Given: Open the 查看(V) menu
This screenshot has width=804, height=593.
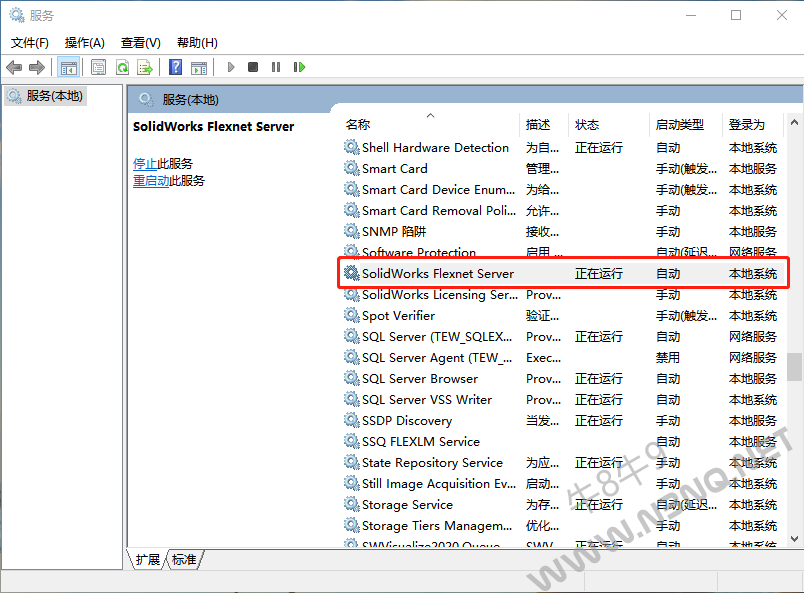Looking at the screenshot, I should pyautogui.click(x=140, y=43).
